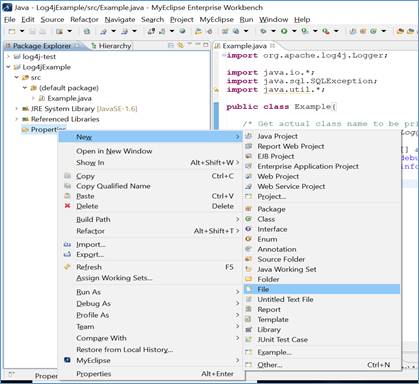
Task: Collapse the src folder node
Action: (16, 77)
